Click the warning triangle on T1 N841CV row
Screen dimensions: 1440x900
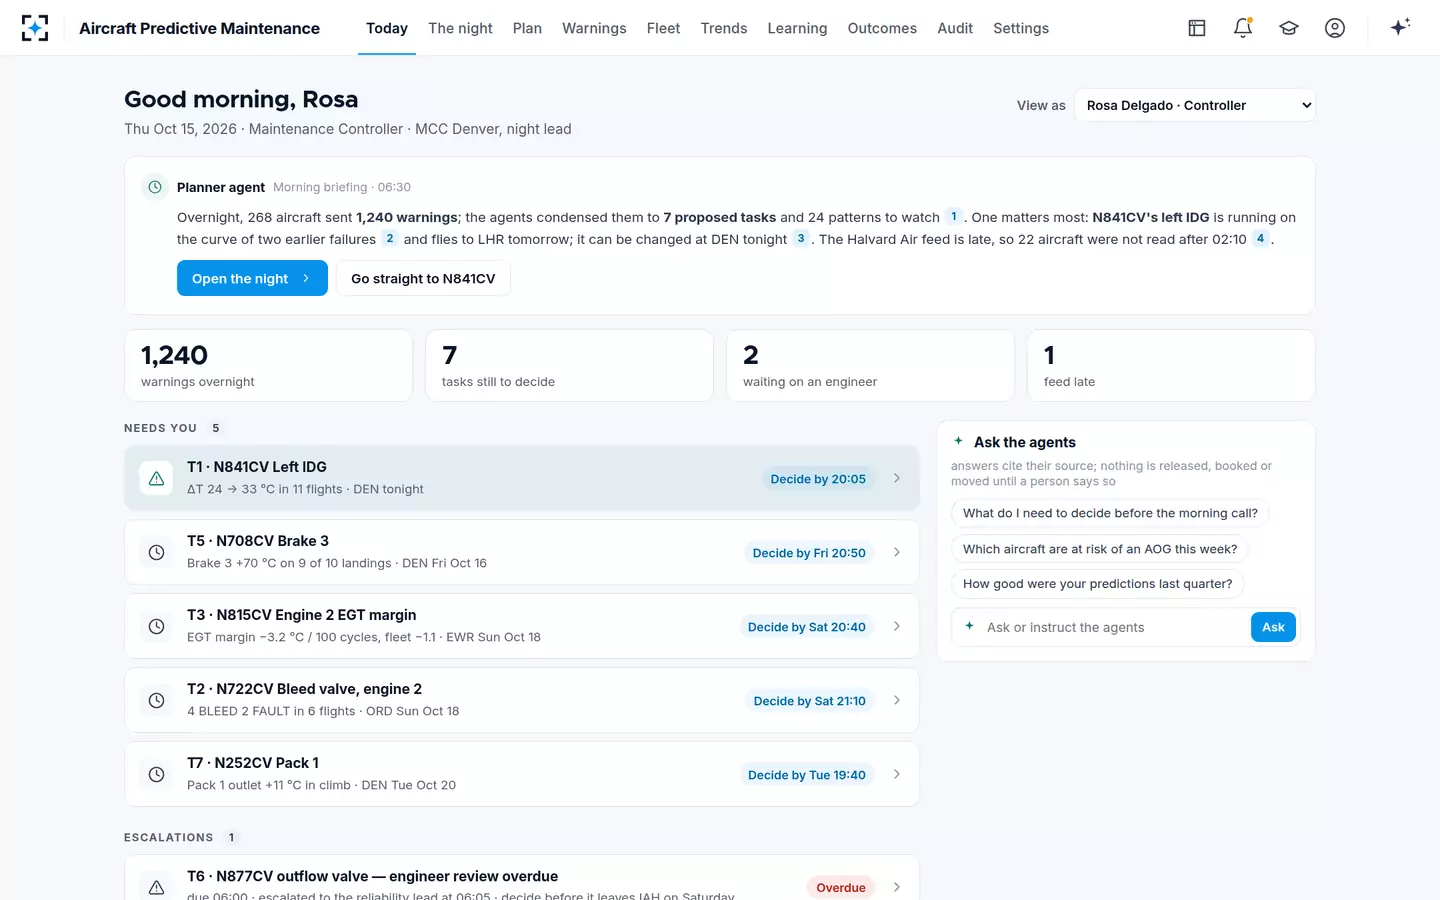tap(157, 479)
